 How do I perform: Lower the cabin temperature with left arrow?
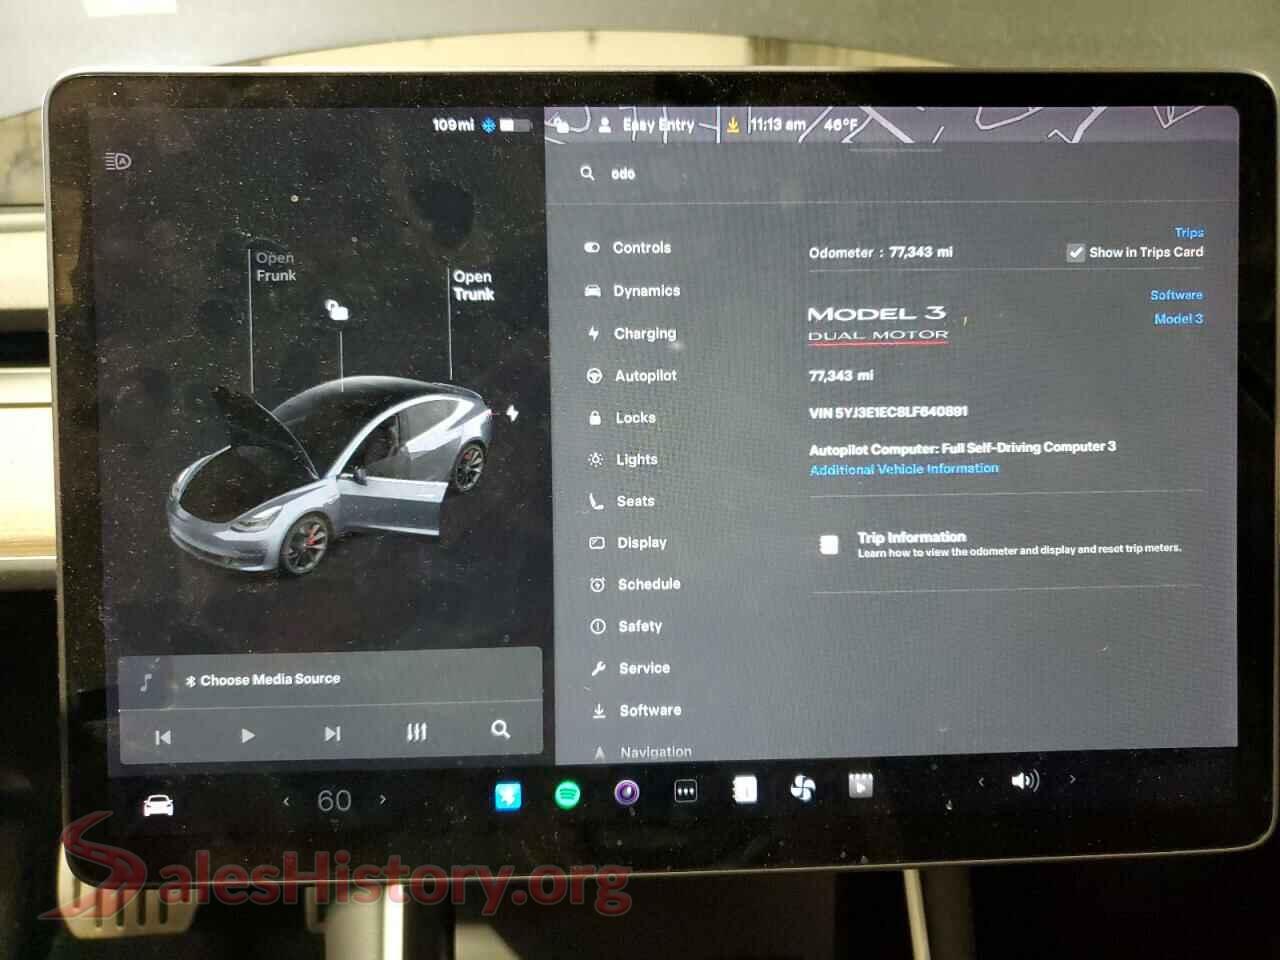coord(287,801)
